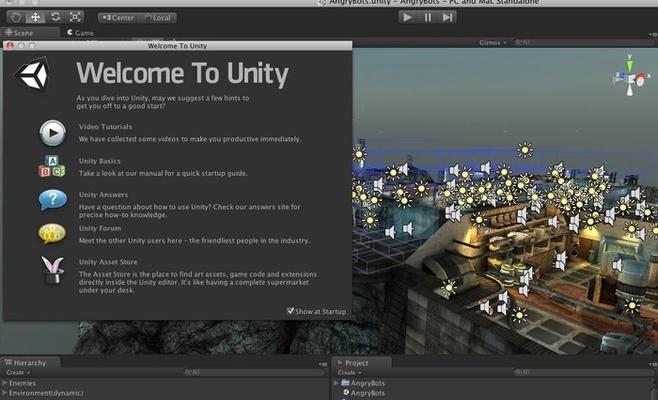Image resolution: width=658 pixels, height=400 pixels.
Task: Click the Unity Basics ABC blocks icon
Action: (52, 166)
